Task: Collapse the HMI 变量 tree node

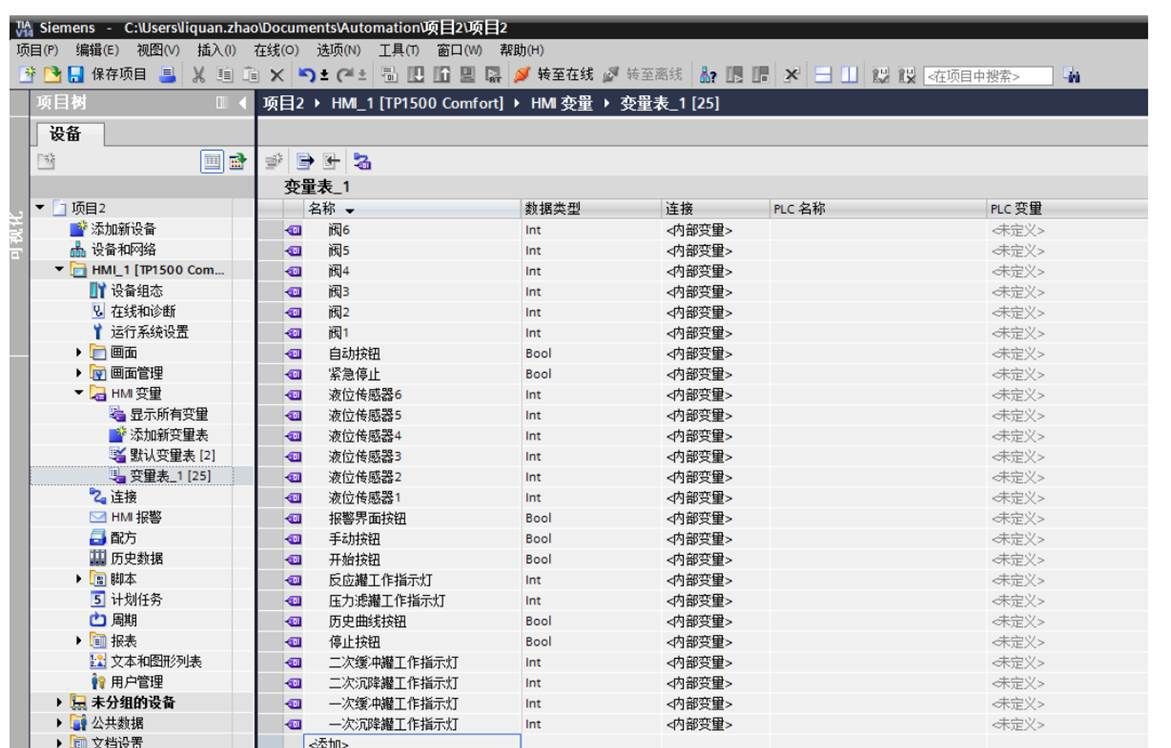Action: pyautogui.click(x=80, y=394)
